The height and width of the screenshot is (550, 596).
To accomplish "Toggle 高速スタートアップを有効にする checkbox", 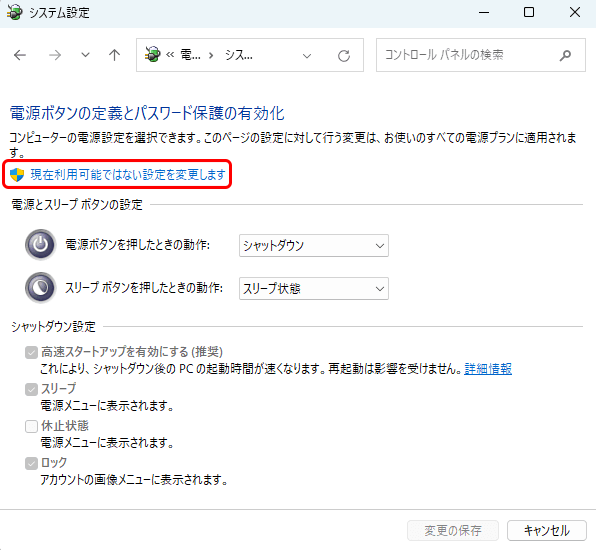I will click(31, 352).
